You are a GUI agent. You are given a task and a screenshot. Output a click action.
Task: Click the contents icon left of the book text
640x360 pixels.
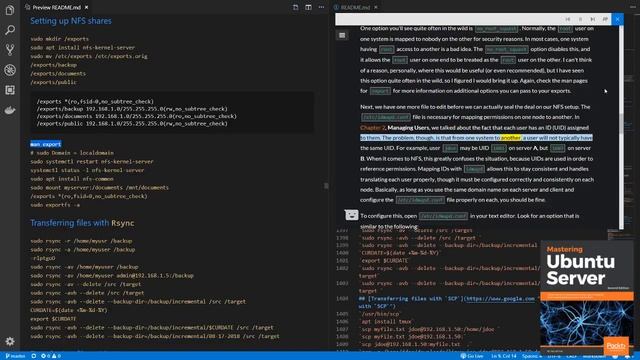pyautogui.click(x=342, y=36)
